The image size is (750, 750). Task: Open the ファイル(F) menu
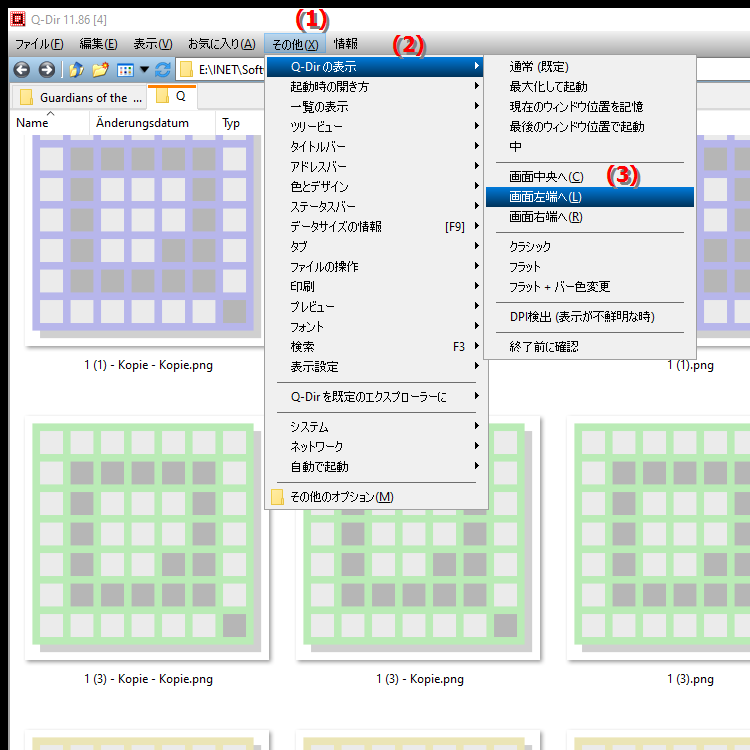point(39,44)
